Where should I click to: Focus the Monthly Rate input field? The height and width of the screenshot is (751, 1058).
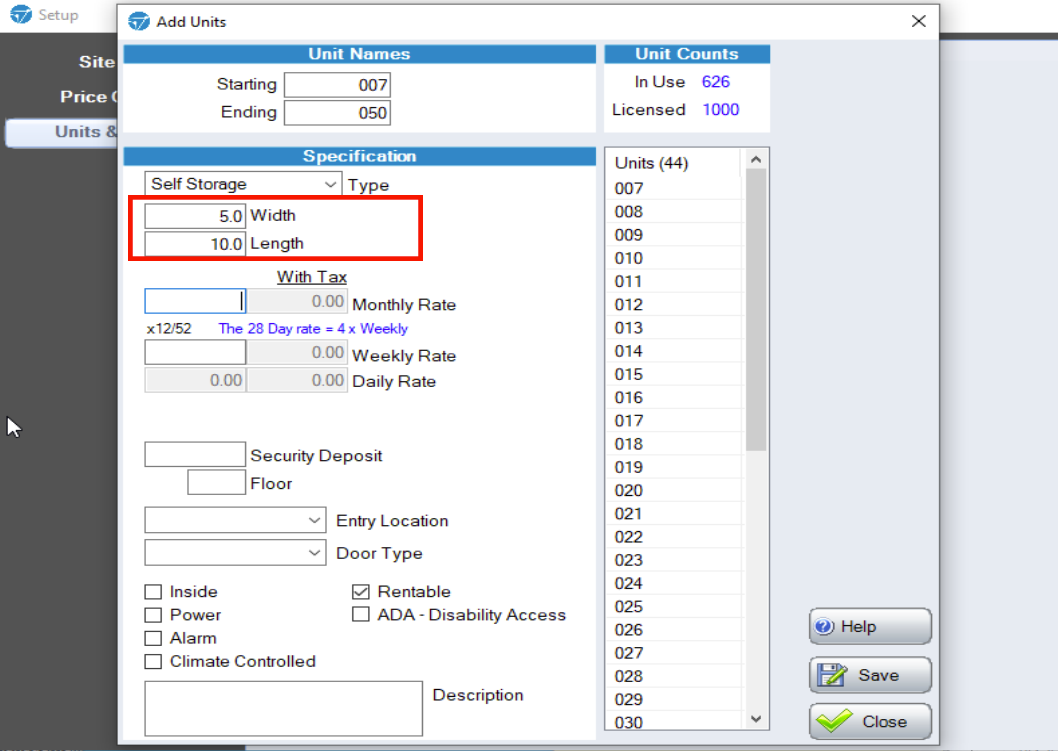pos(195,301)
